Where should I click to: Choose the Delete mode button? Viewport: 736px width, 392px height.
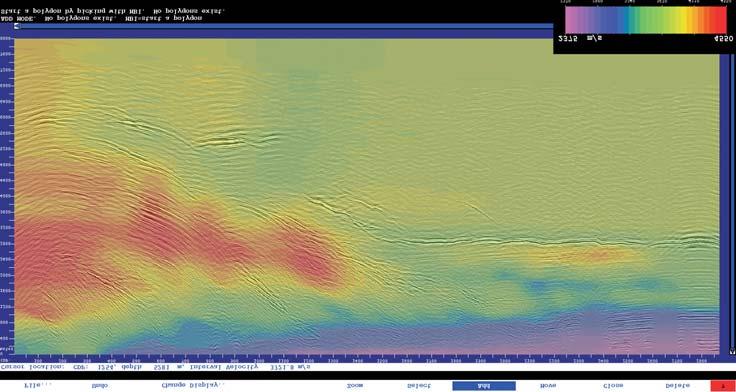tap(677, 385)
